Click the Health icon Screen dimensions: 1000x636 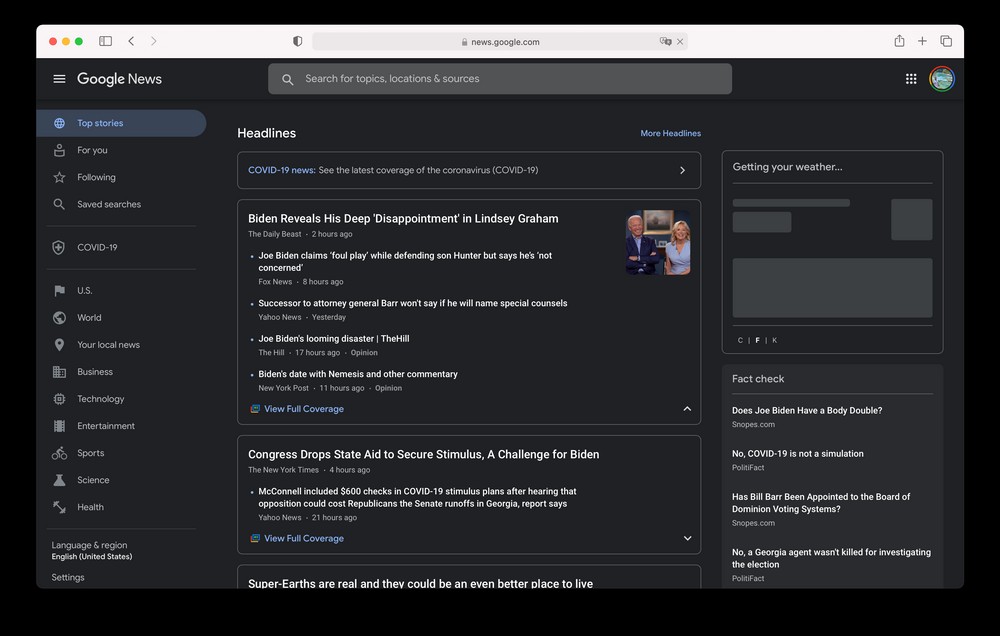pyautogui.click(x=59, y=507)
